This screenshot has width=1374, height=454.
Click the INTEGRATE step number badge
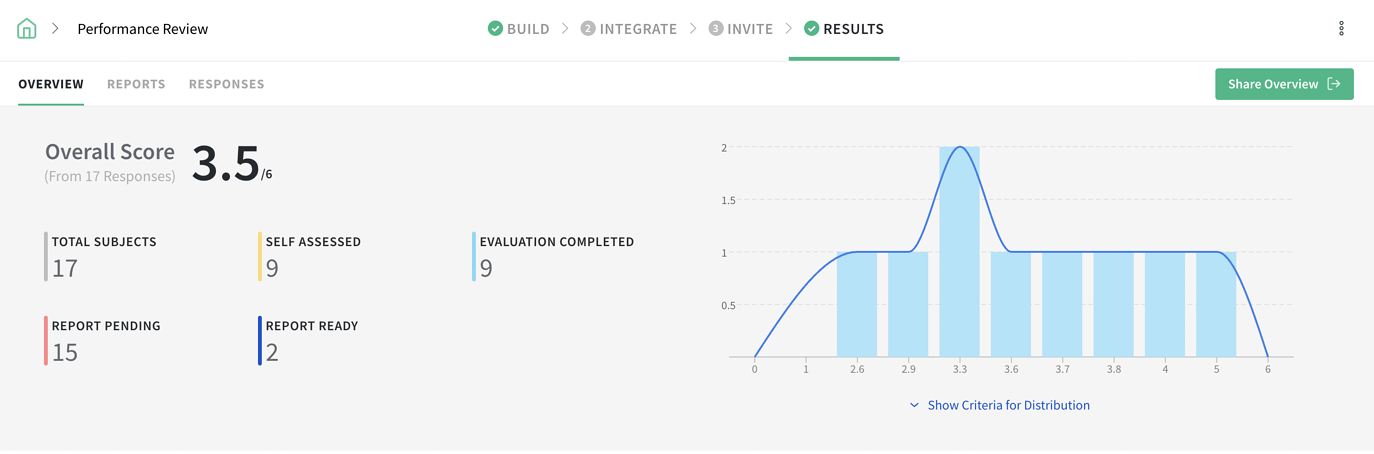588,29
